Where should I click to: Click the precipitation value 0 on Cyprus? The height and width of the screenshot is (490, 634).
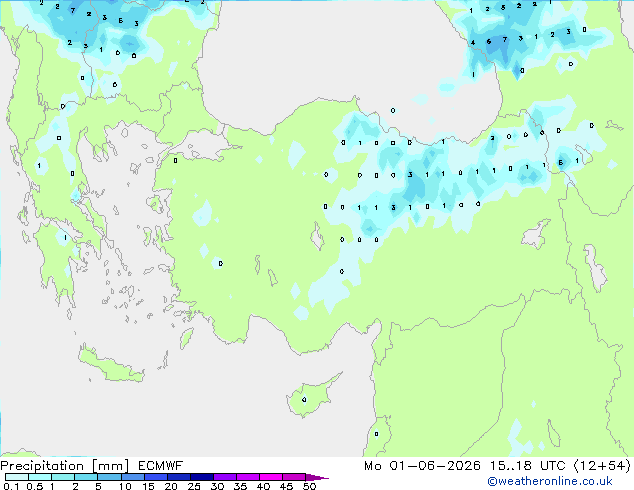(x=304, y=399)
